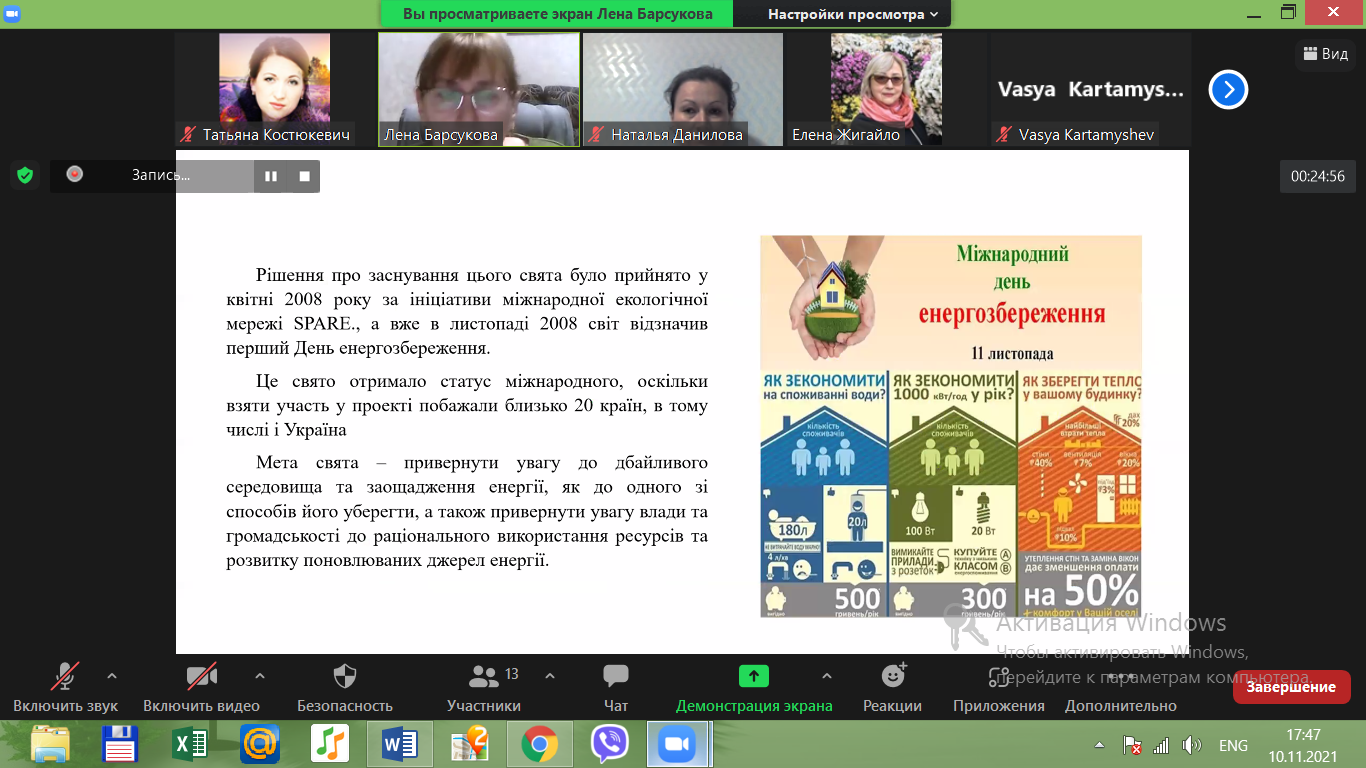Expand audio options arrow next to Включить звук
This screenshot has width=1366, height=768.
tap(112, 675)
